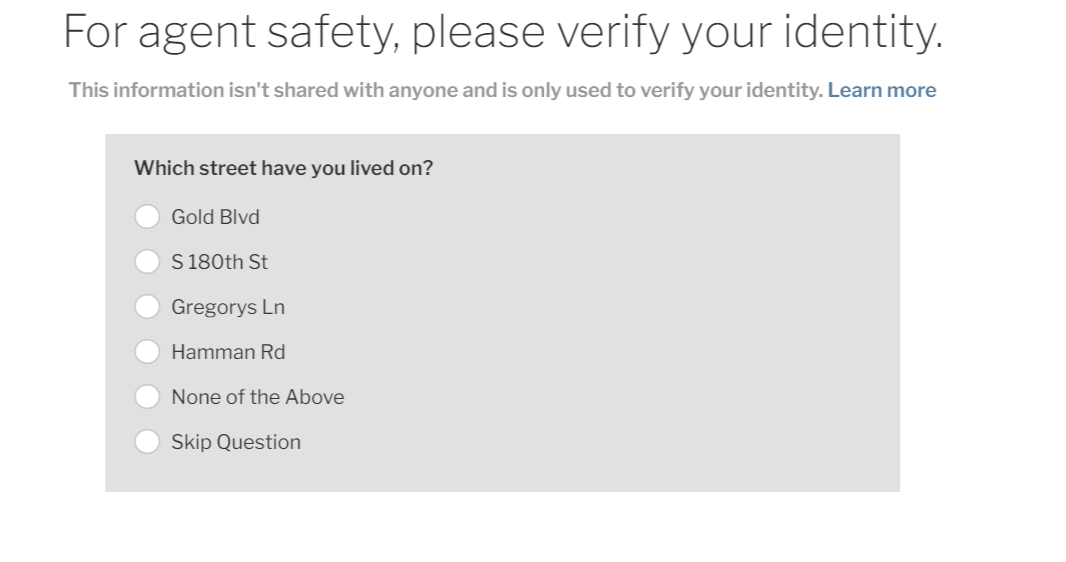The width and height of the screenshot is (1066, 562).
Task: Open the Learn more link
Action: [882, 90]
